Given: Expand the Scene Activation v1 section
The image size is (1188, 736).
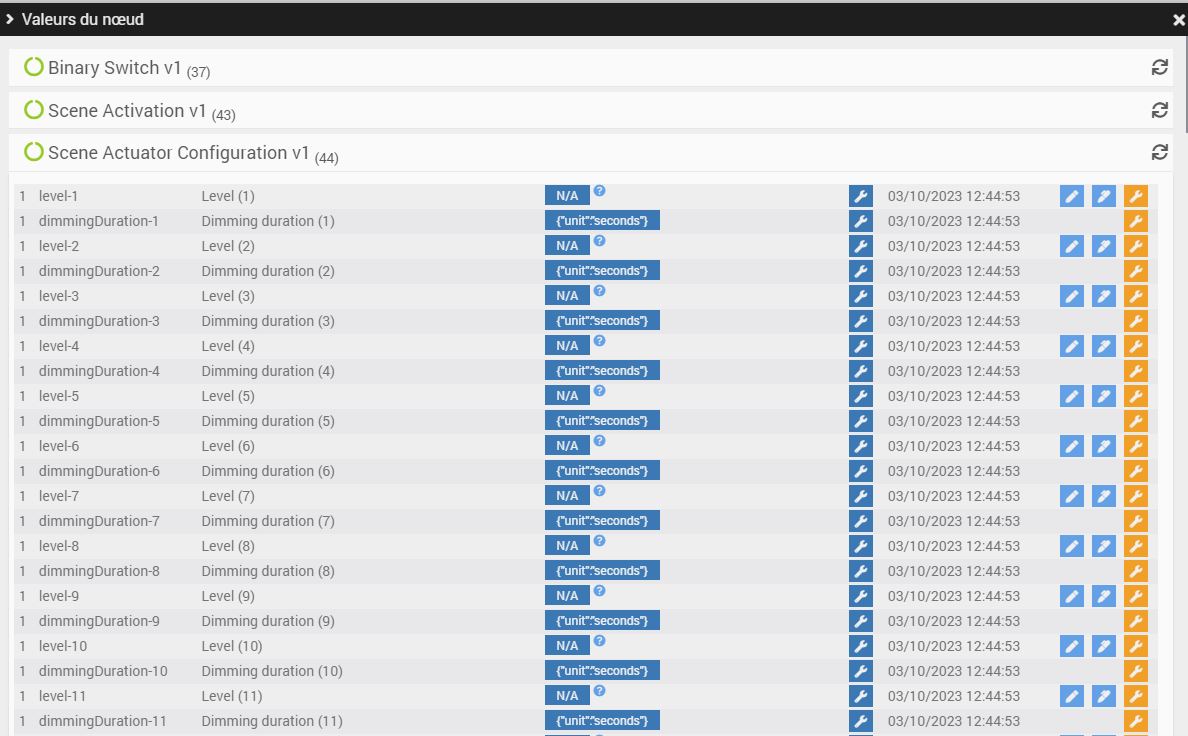Looking at the screenshot, I should [x=127, y=111].
